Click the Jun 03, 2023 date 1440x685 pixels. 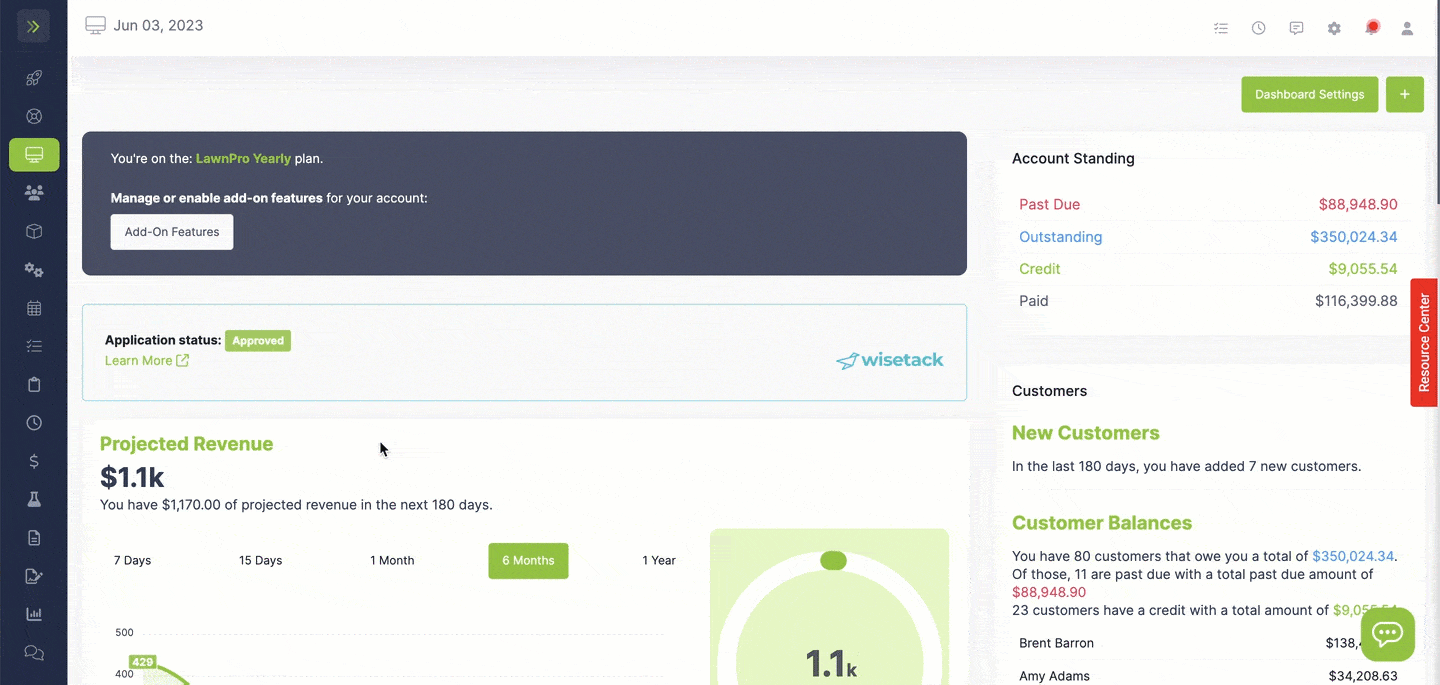(158, 26)
